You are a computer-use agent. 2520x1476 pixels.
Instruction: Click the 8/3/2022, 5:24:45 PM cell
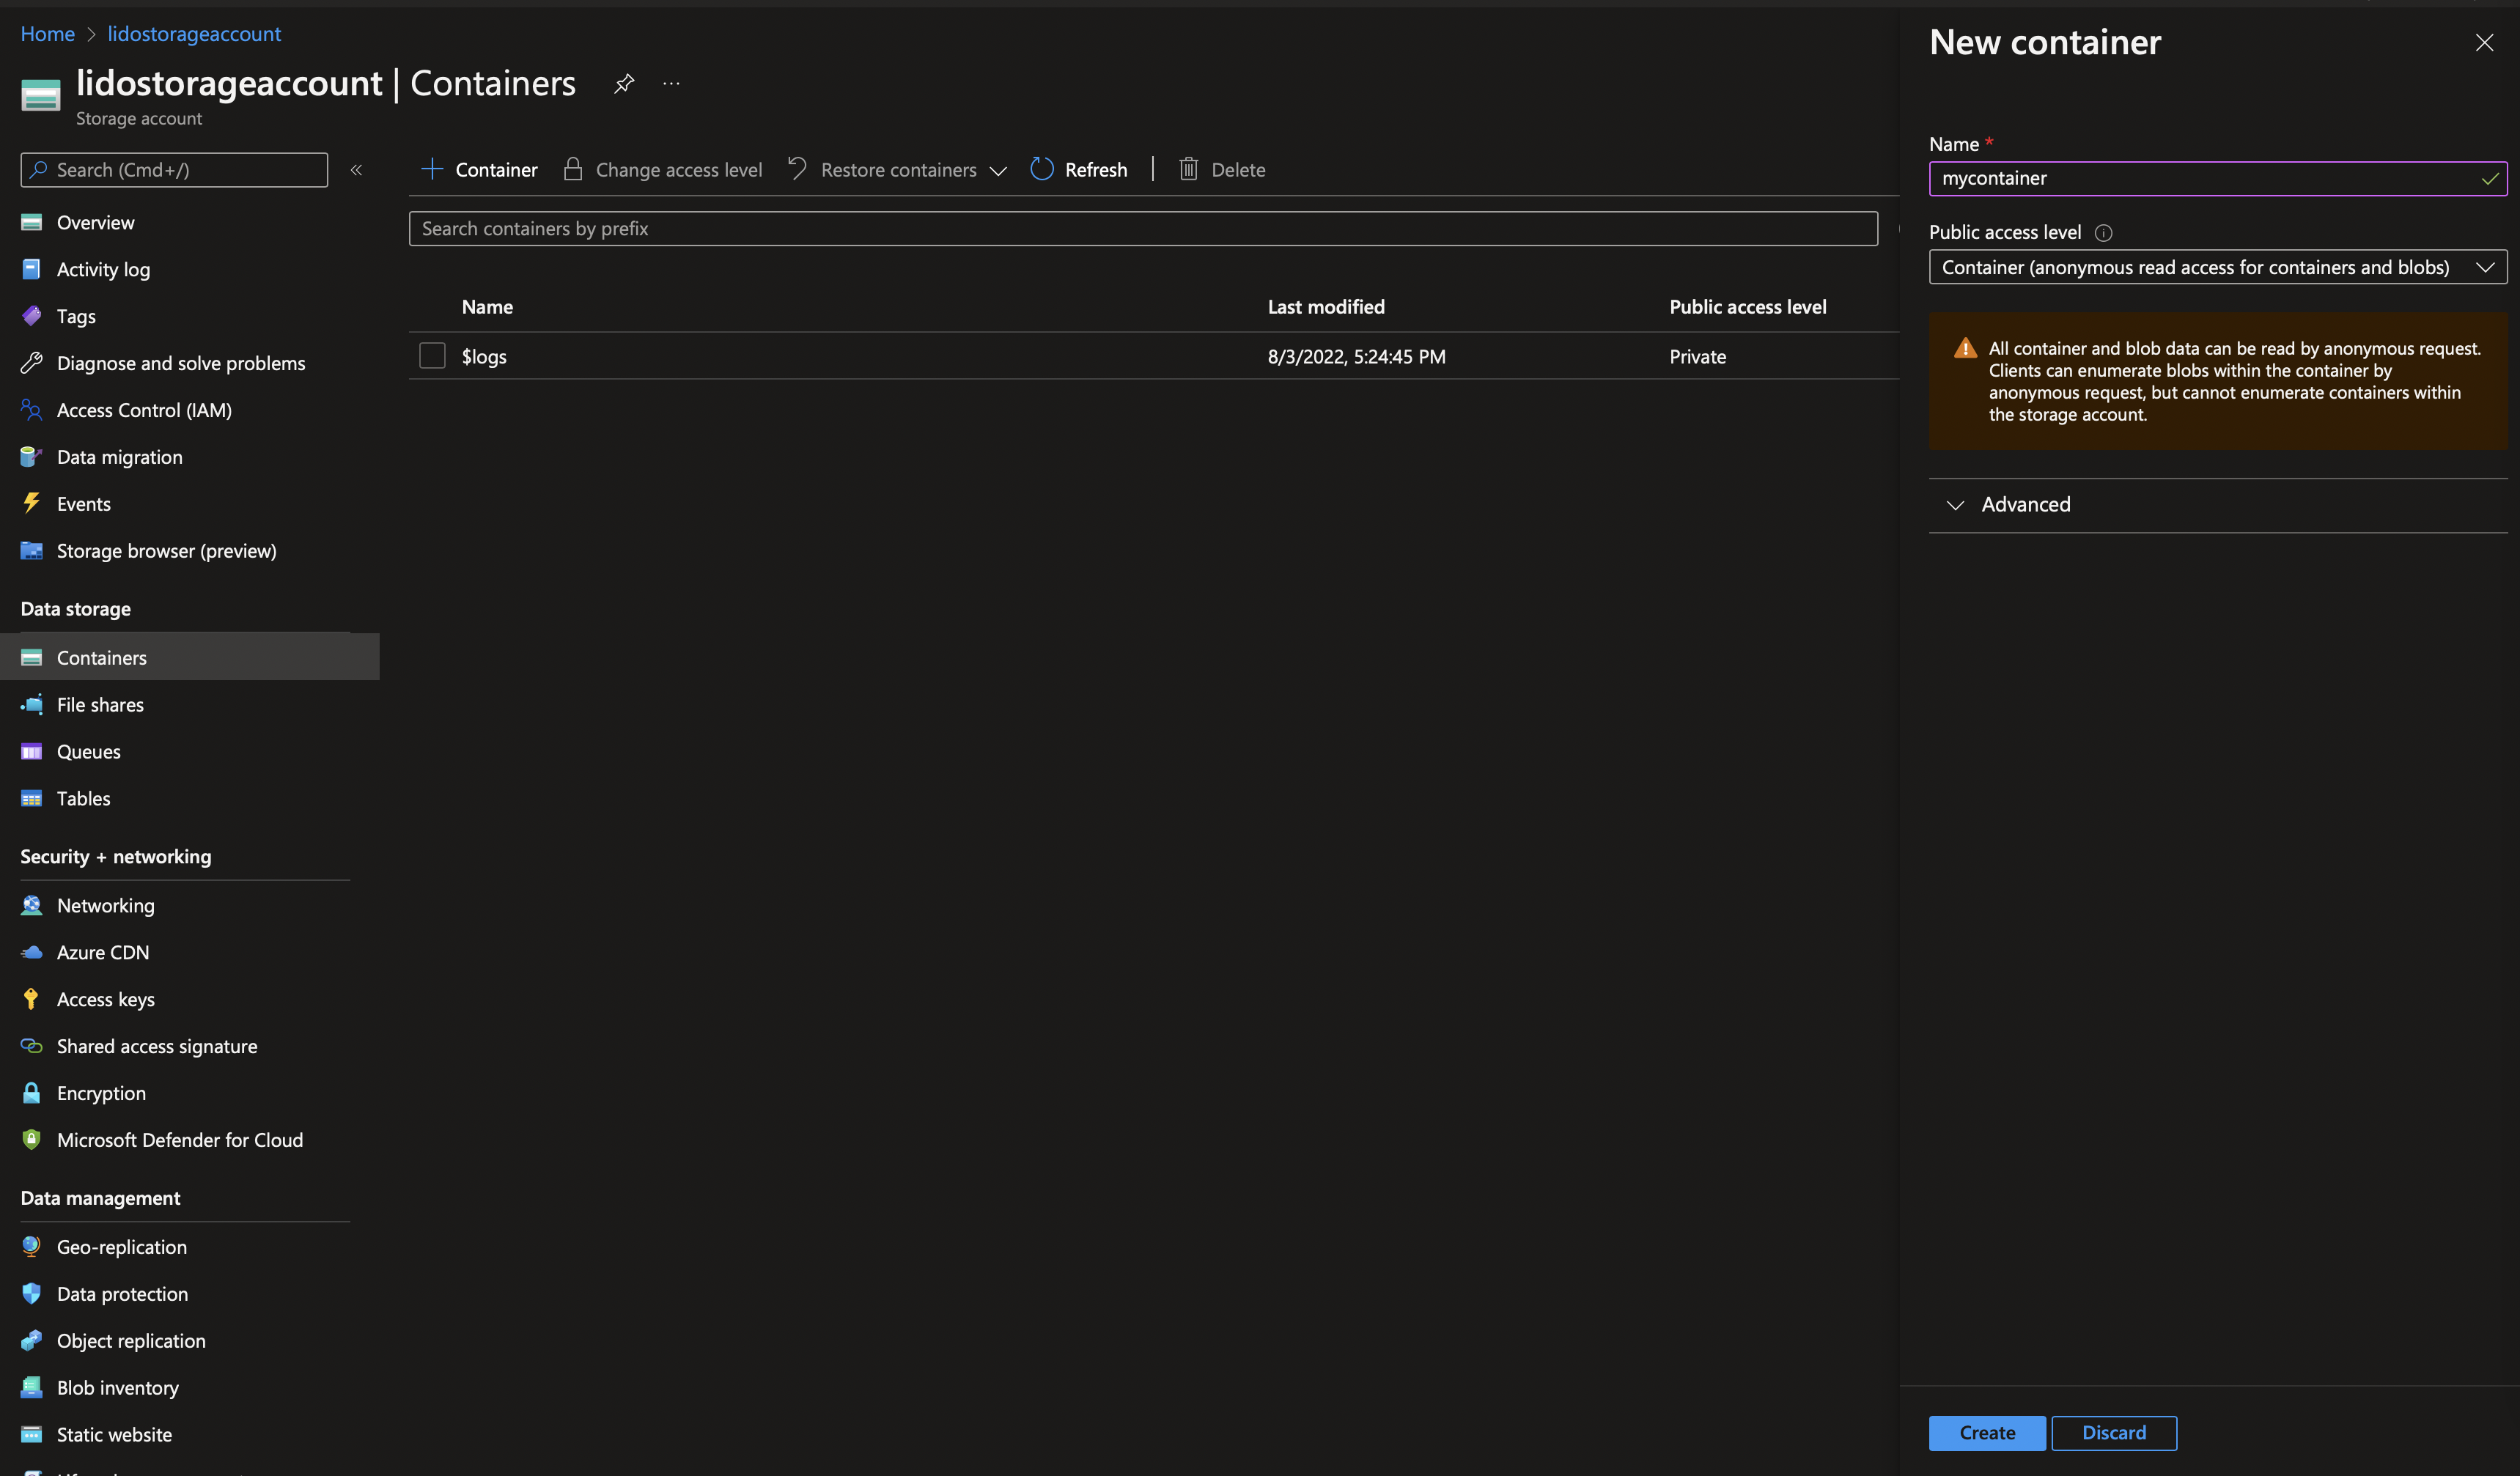1356,356
